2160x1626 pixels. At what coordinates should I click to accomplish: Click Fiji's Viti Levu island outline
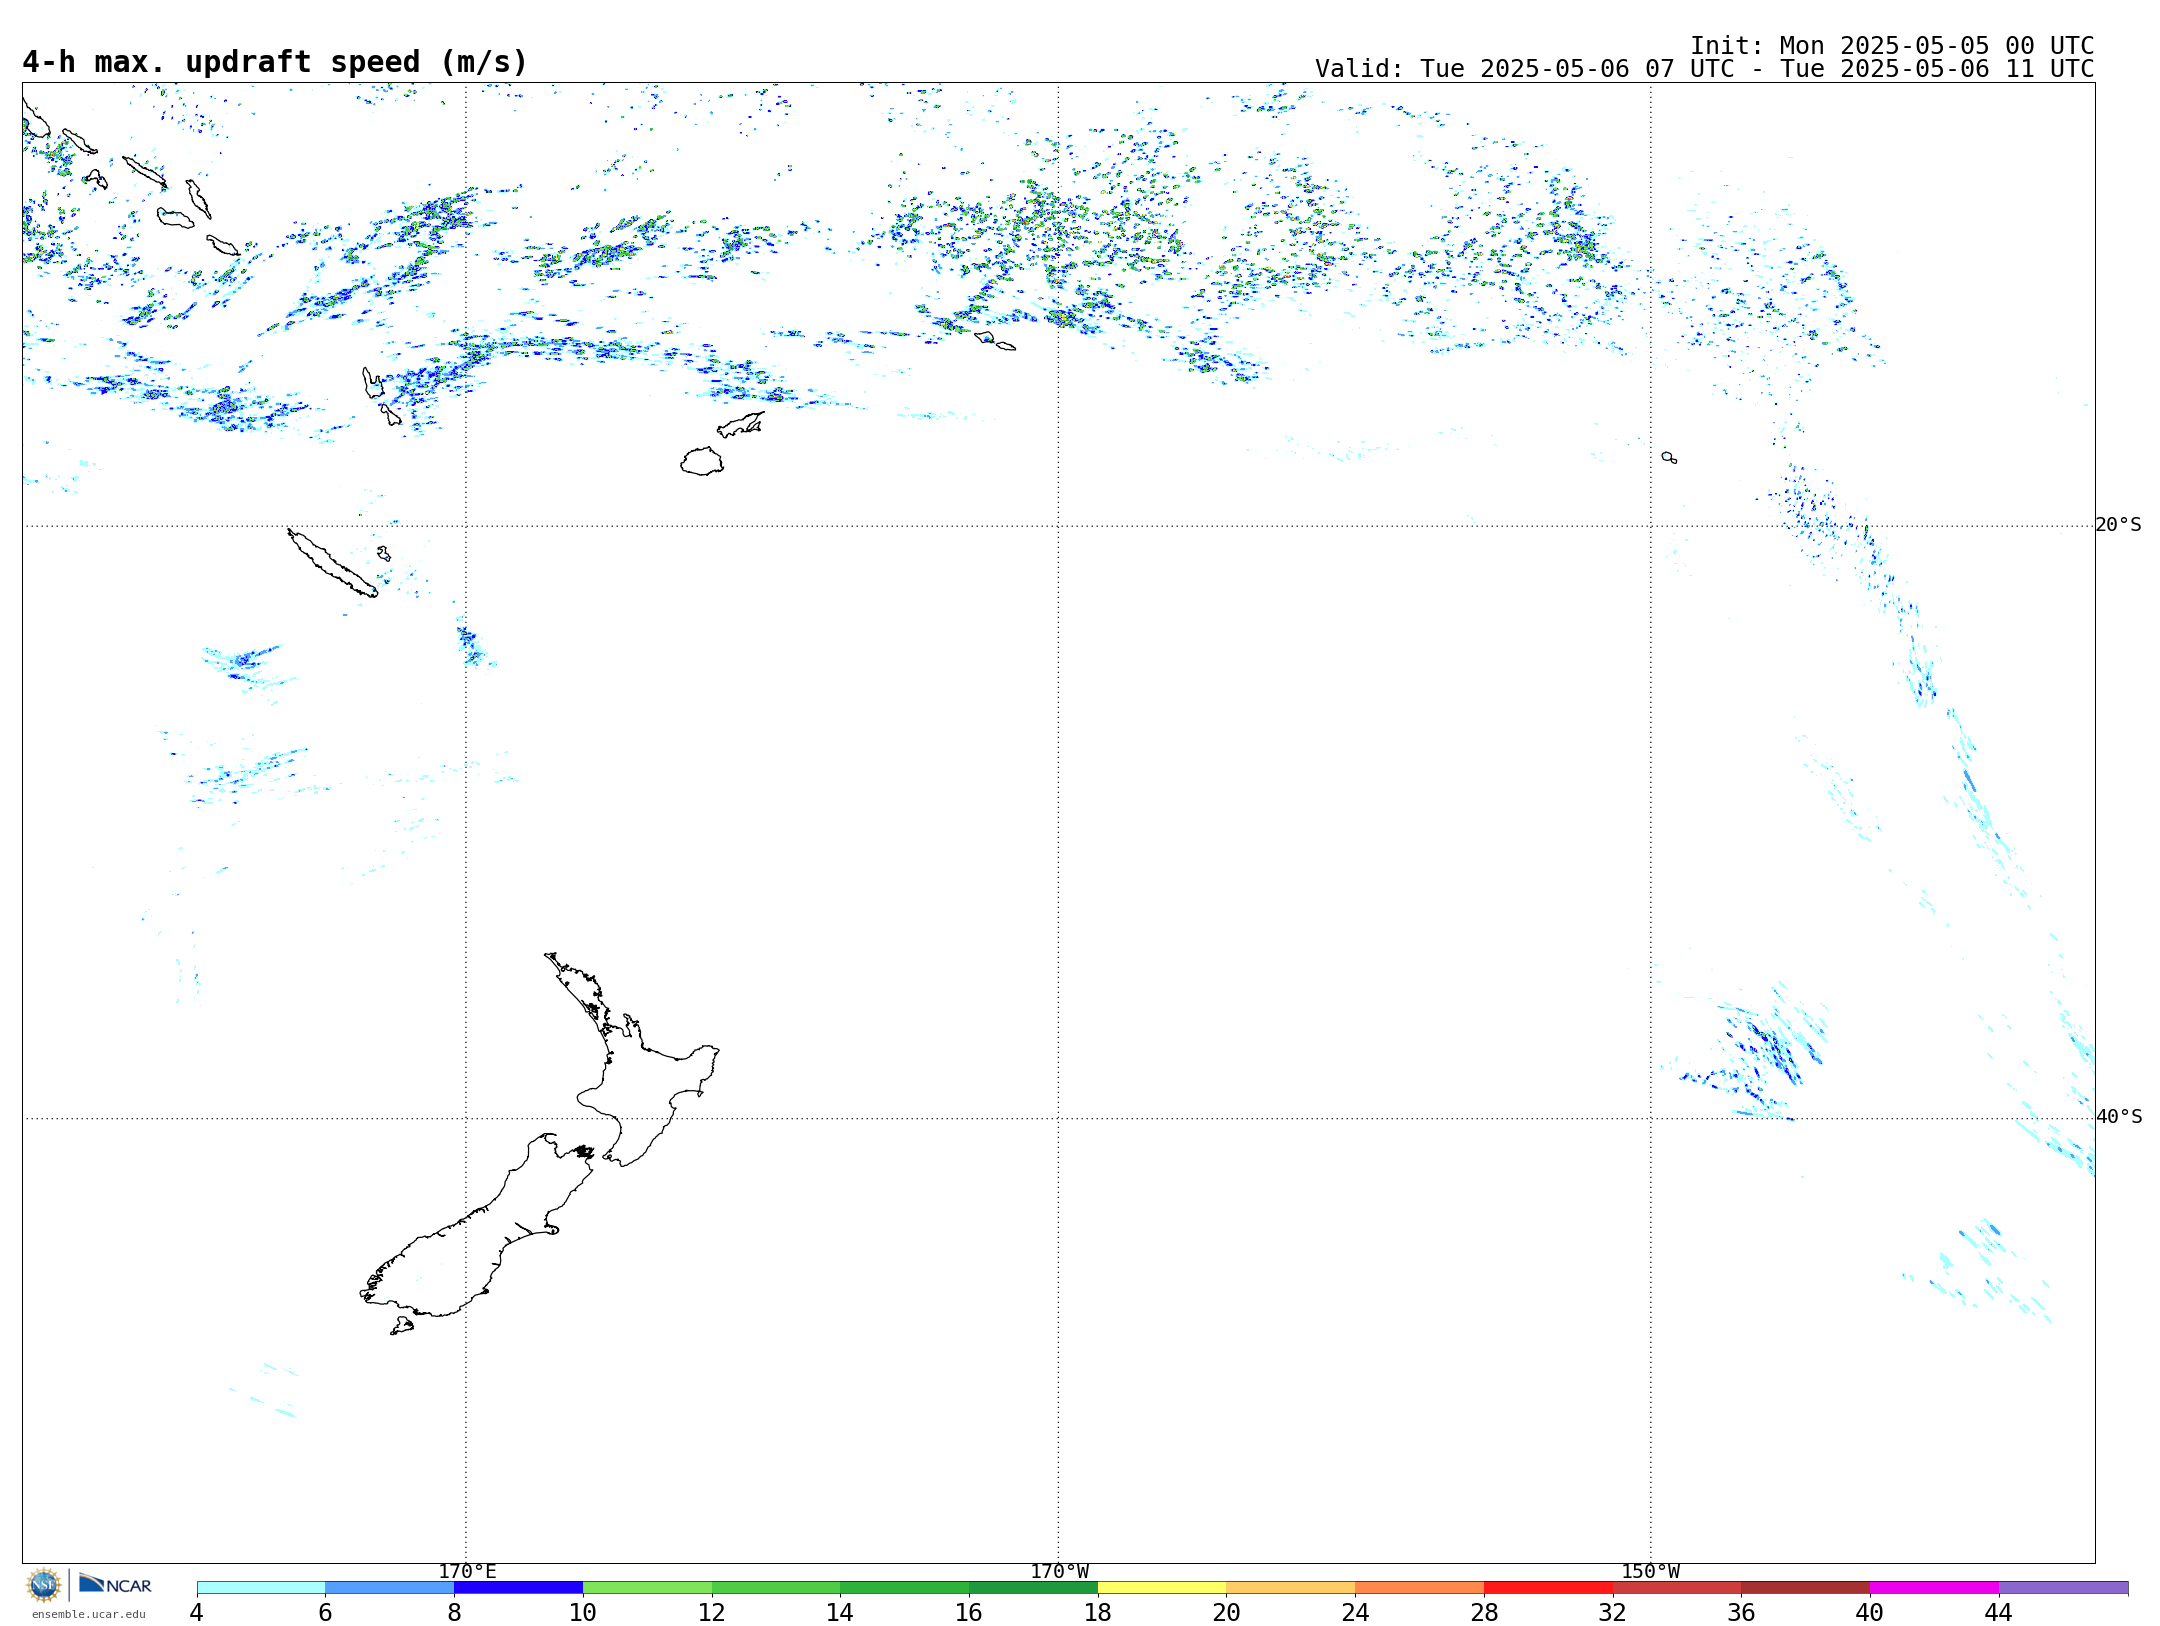click(x=702, y=461)
